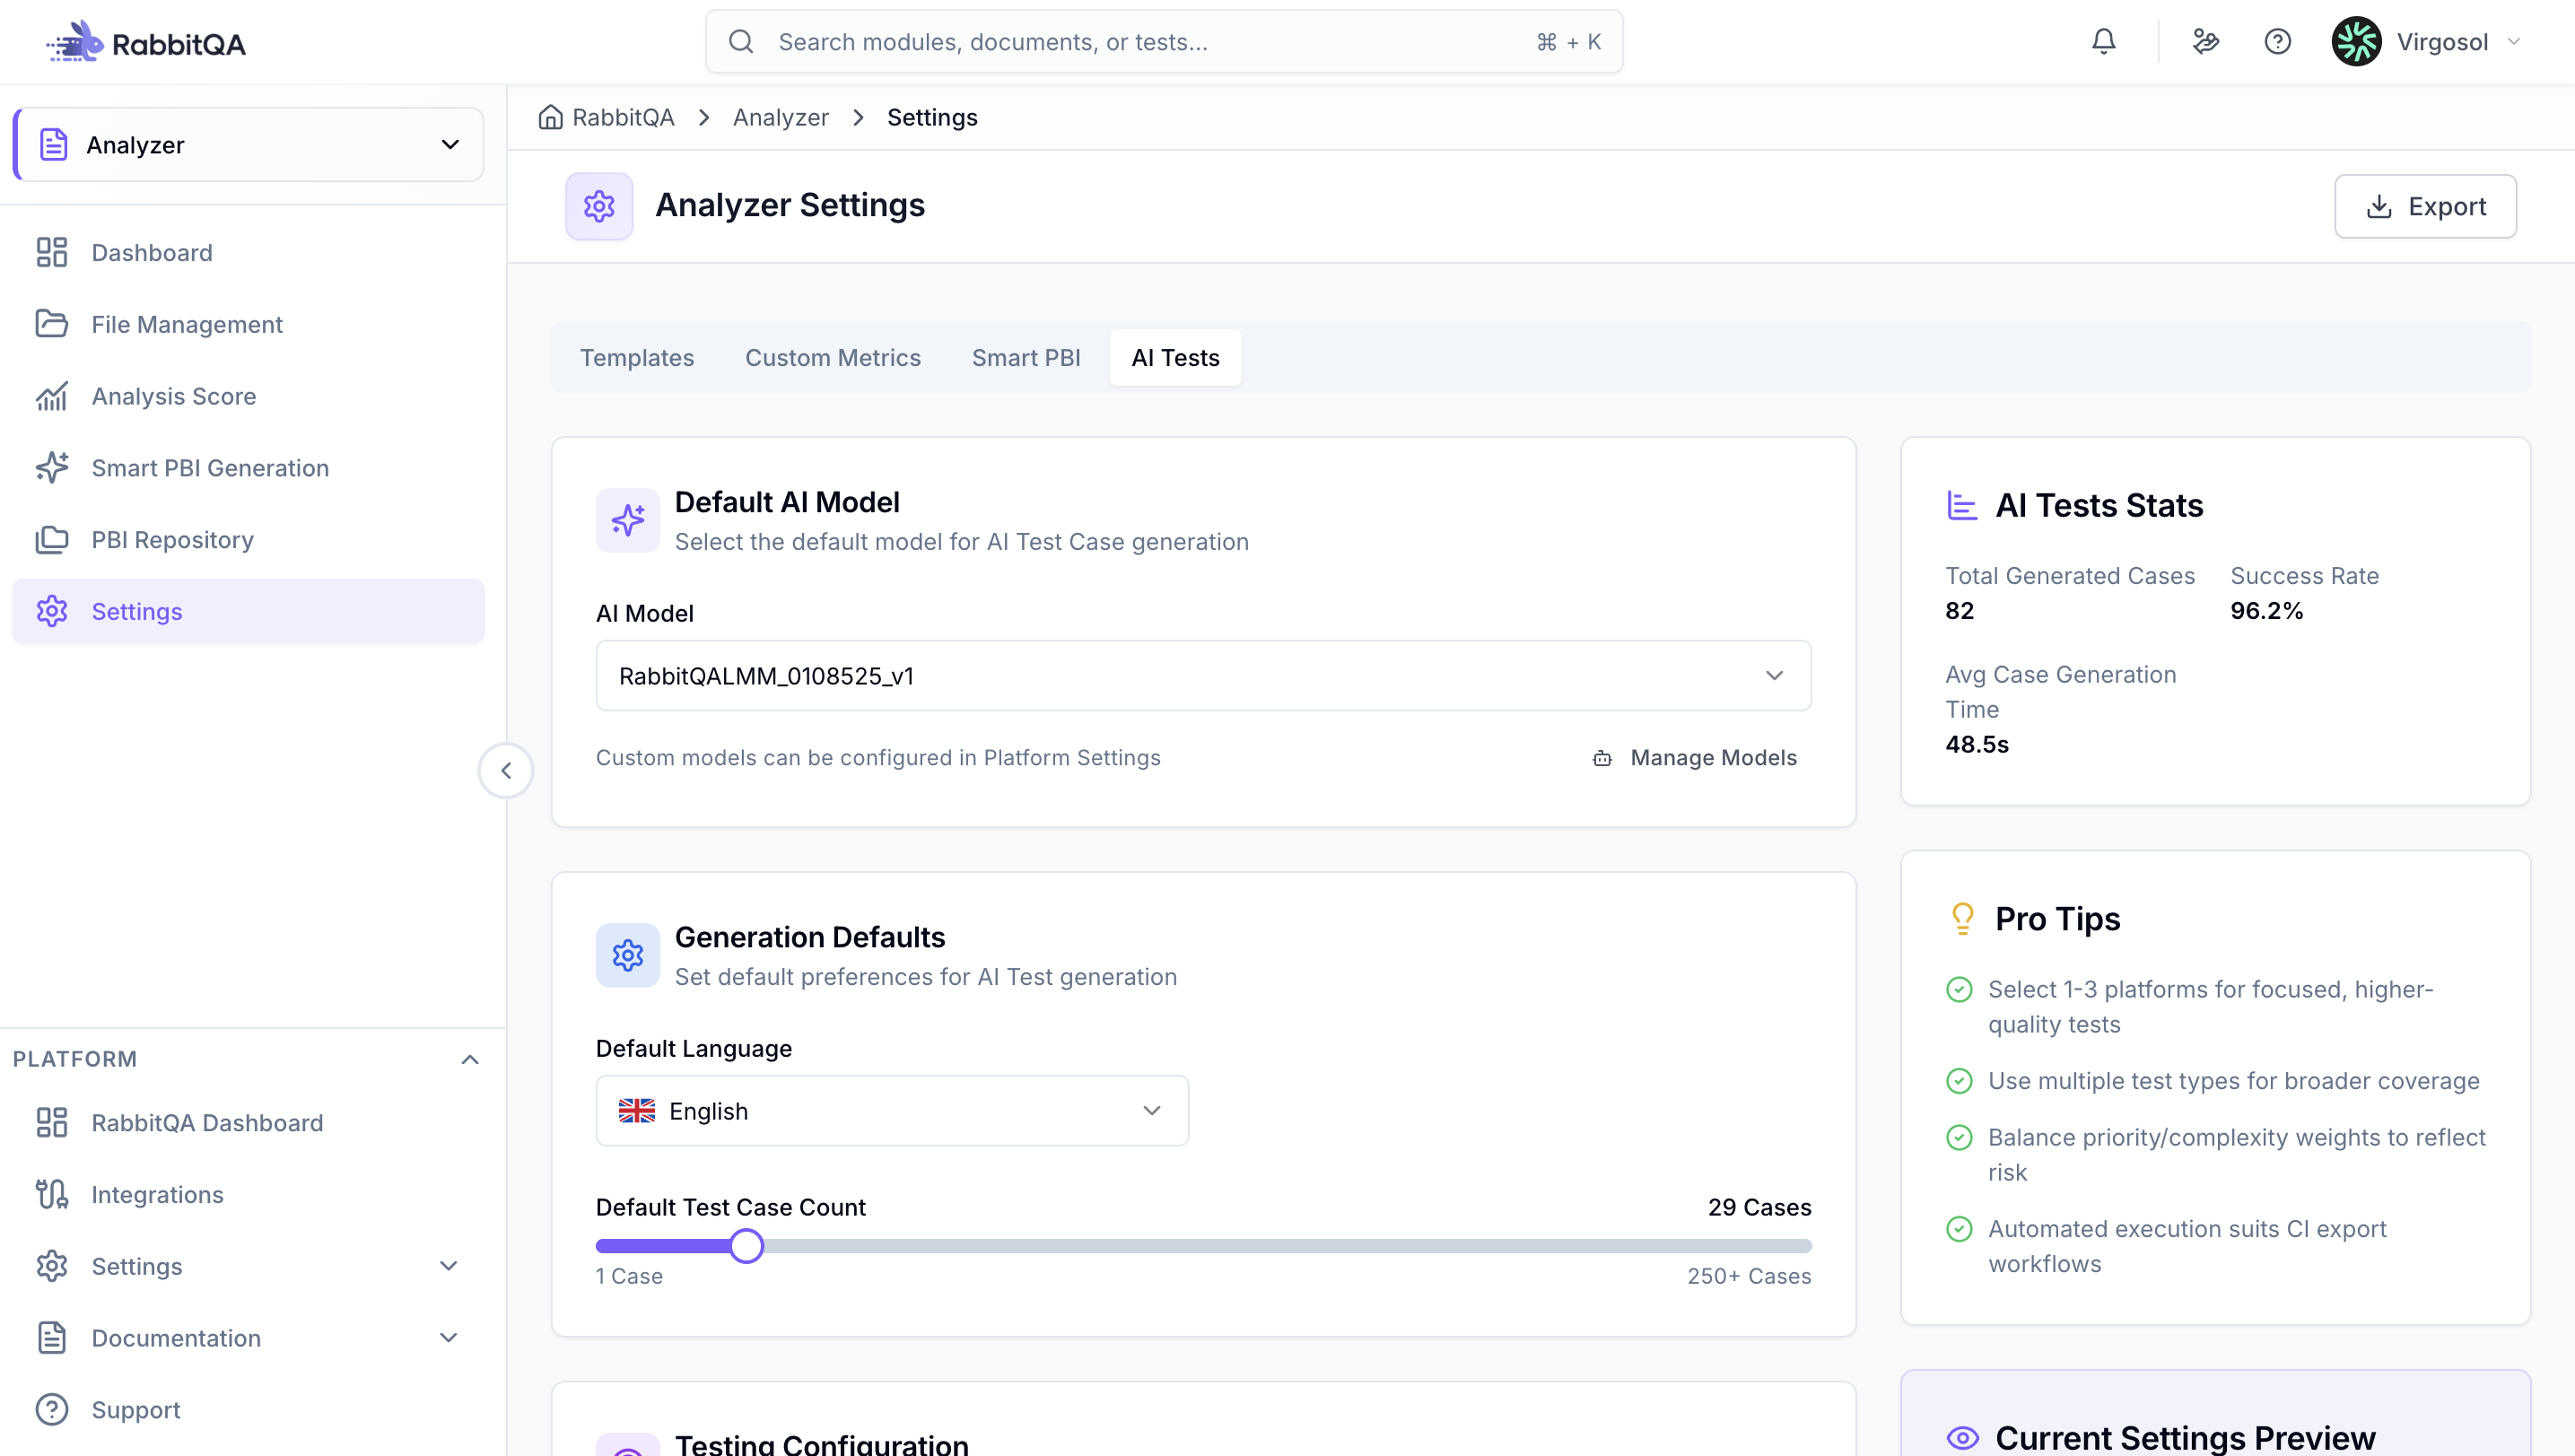Viewport: 2575px width, 1456px height.
Task: Open Integrations under Platform
Action: pyautogui.click(x=248, y=1194)
